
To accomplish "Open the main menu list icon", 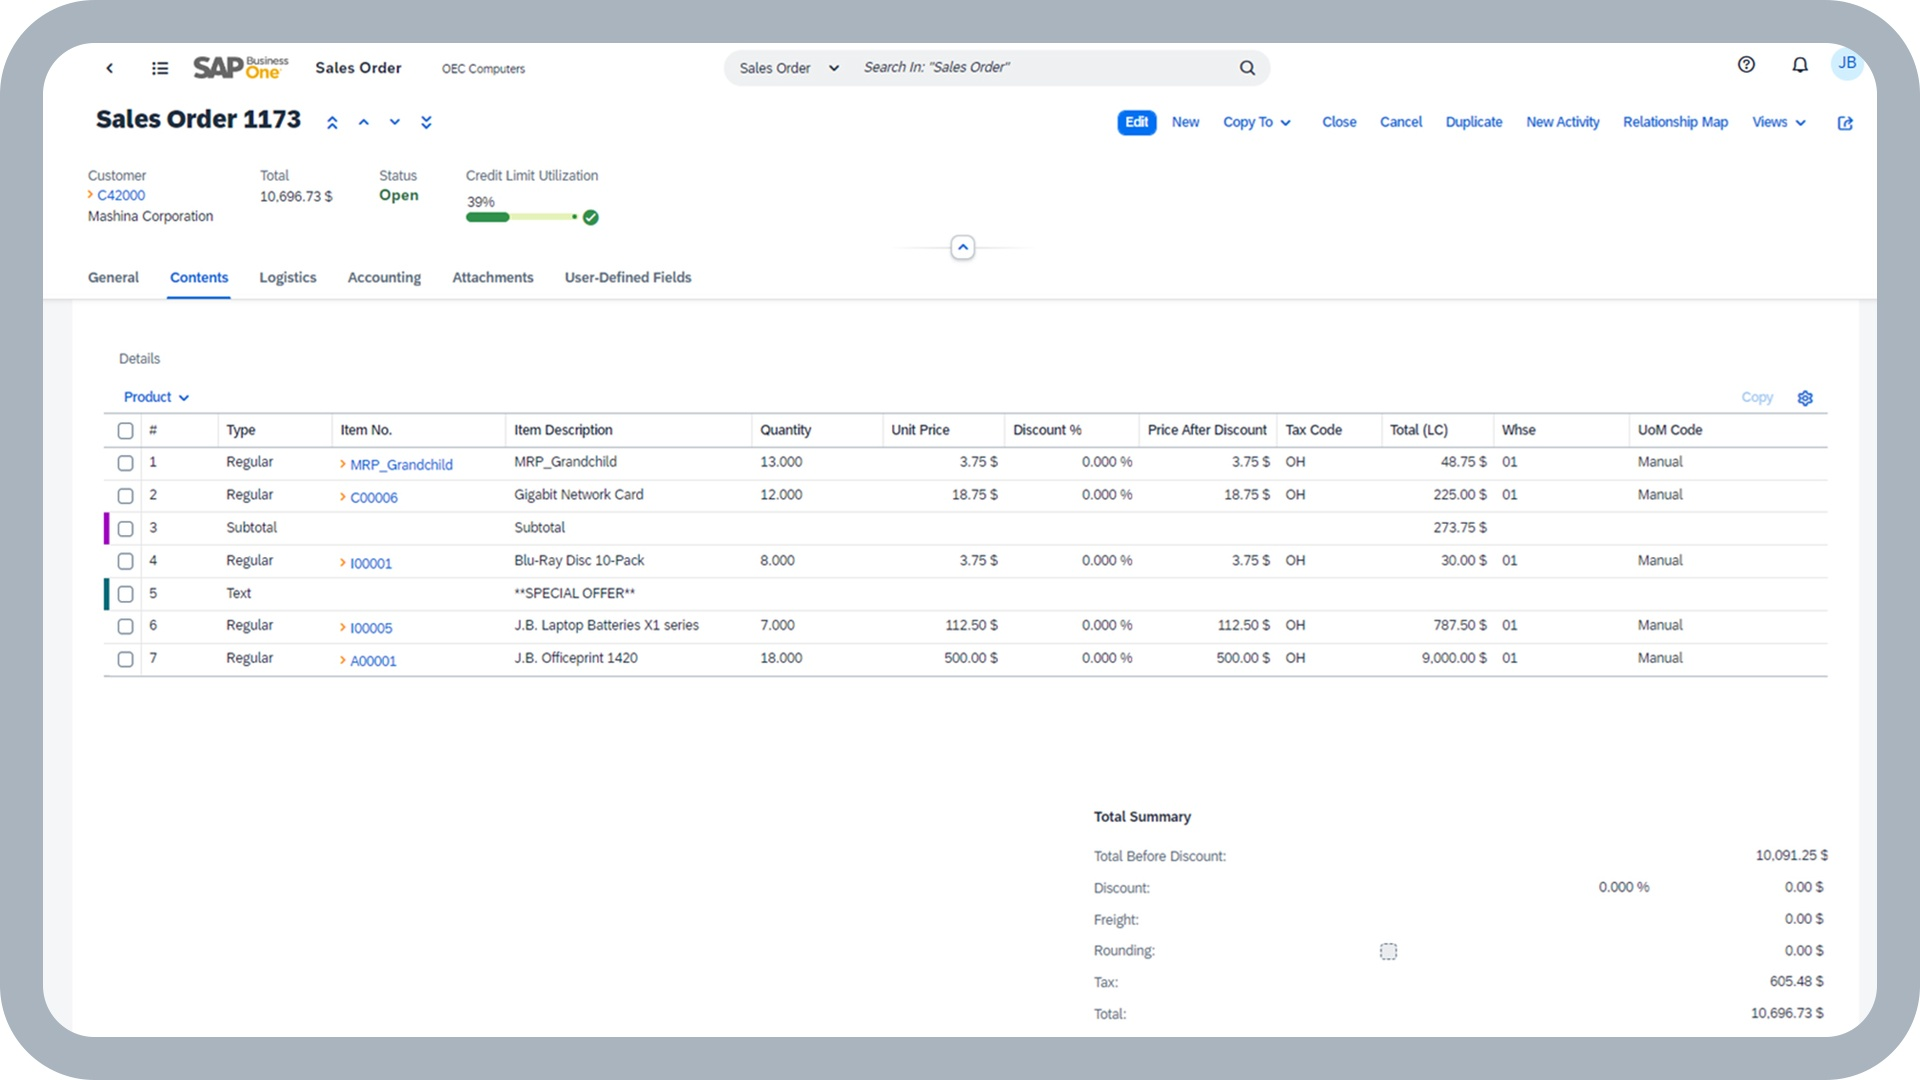I will pyautogui.click(x=160, y=68).
